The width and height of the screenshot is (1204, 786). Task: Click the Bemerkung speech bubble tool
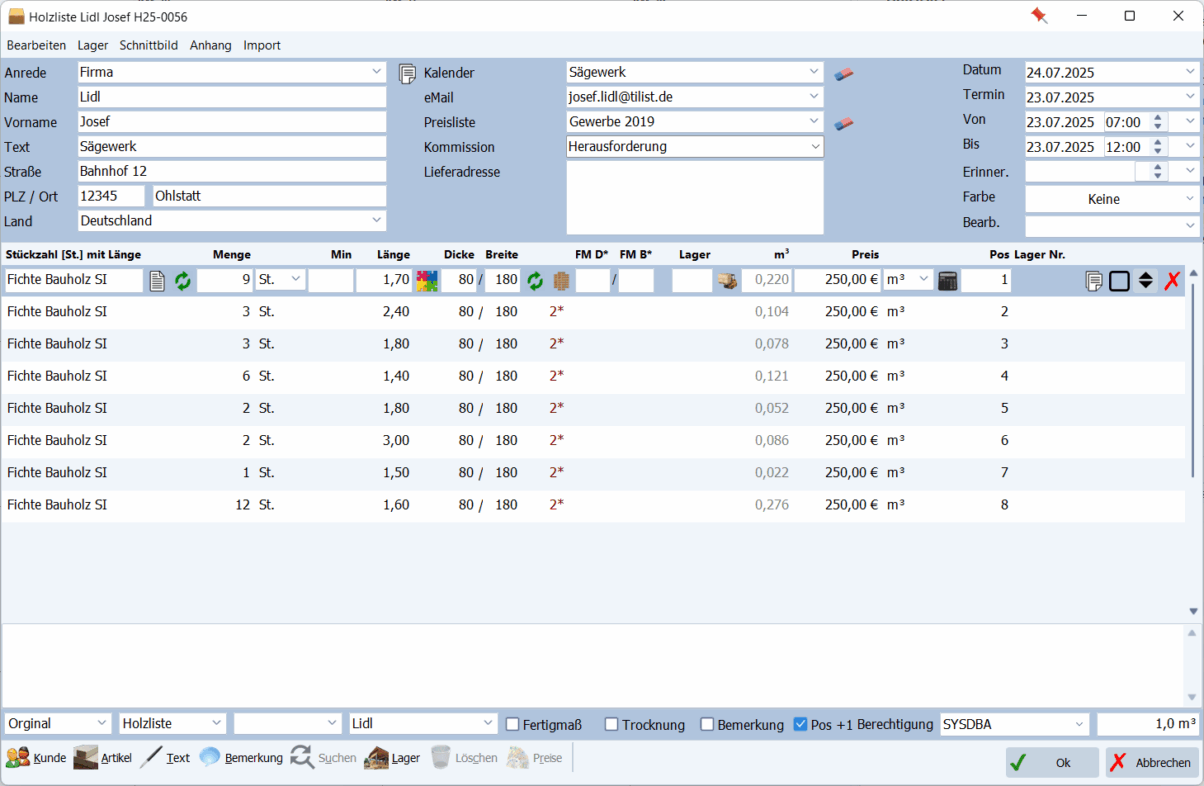240,758
